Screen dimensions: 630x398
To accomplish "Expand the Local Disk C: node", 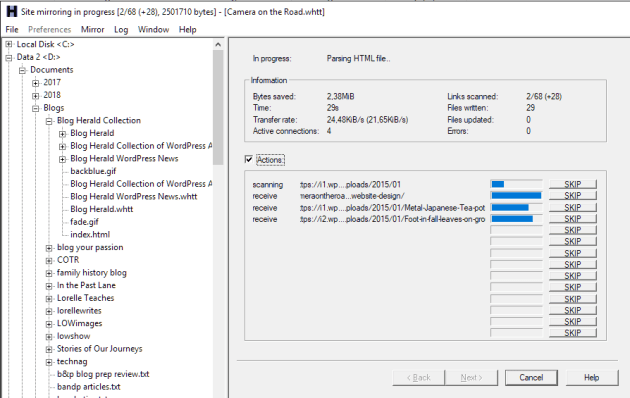I will pos(8,44).
